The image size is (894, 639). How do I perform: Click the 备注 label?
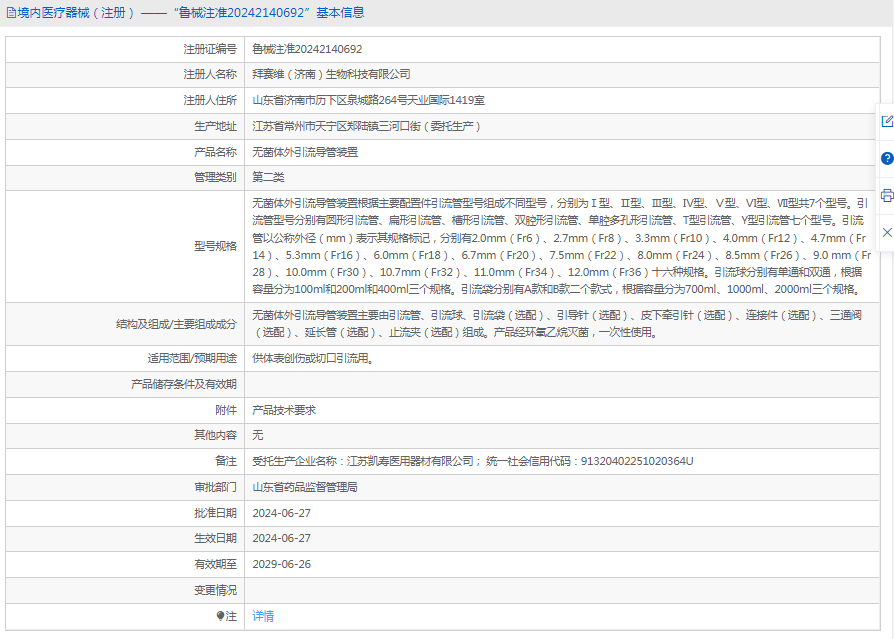point(226,461)
